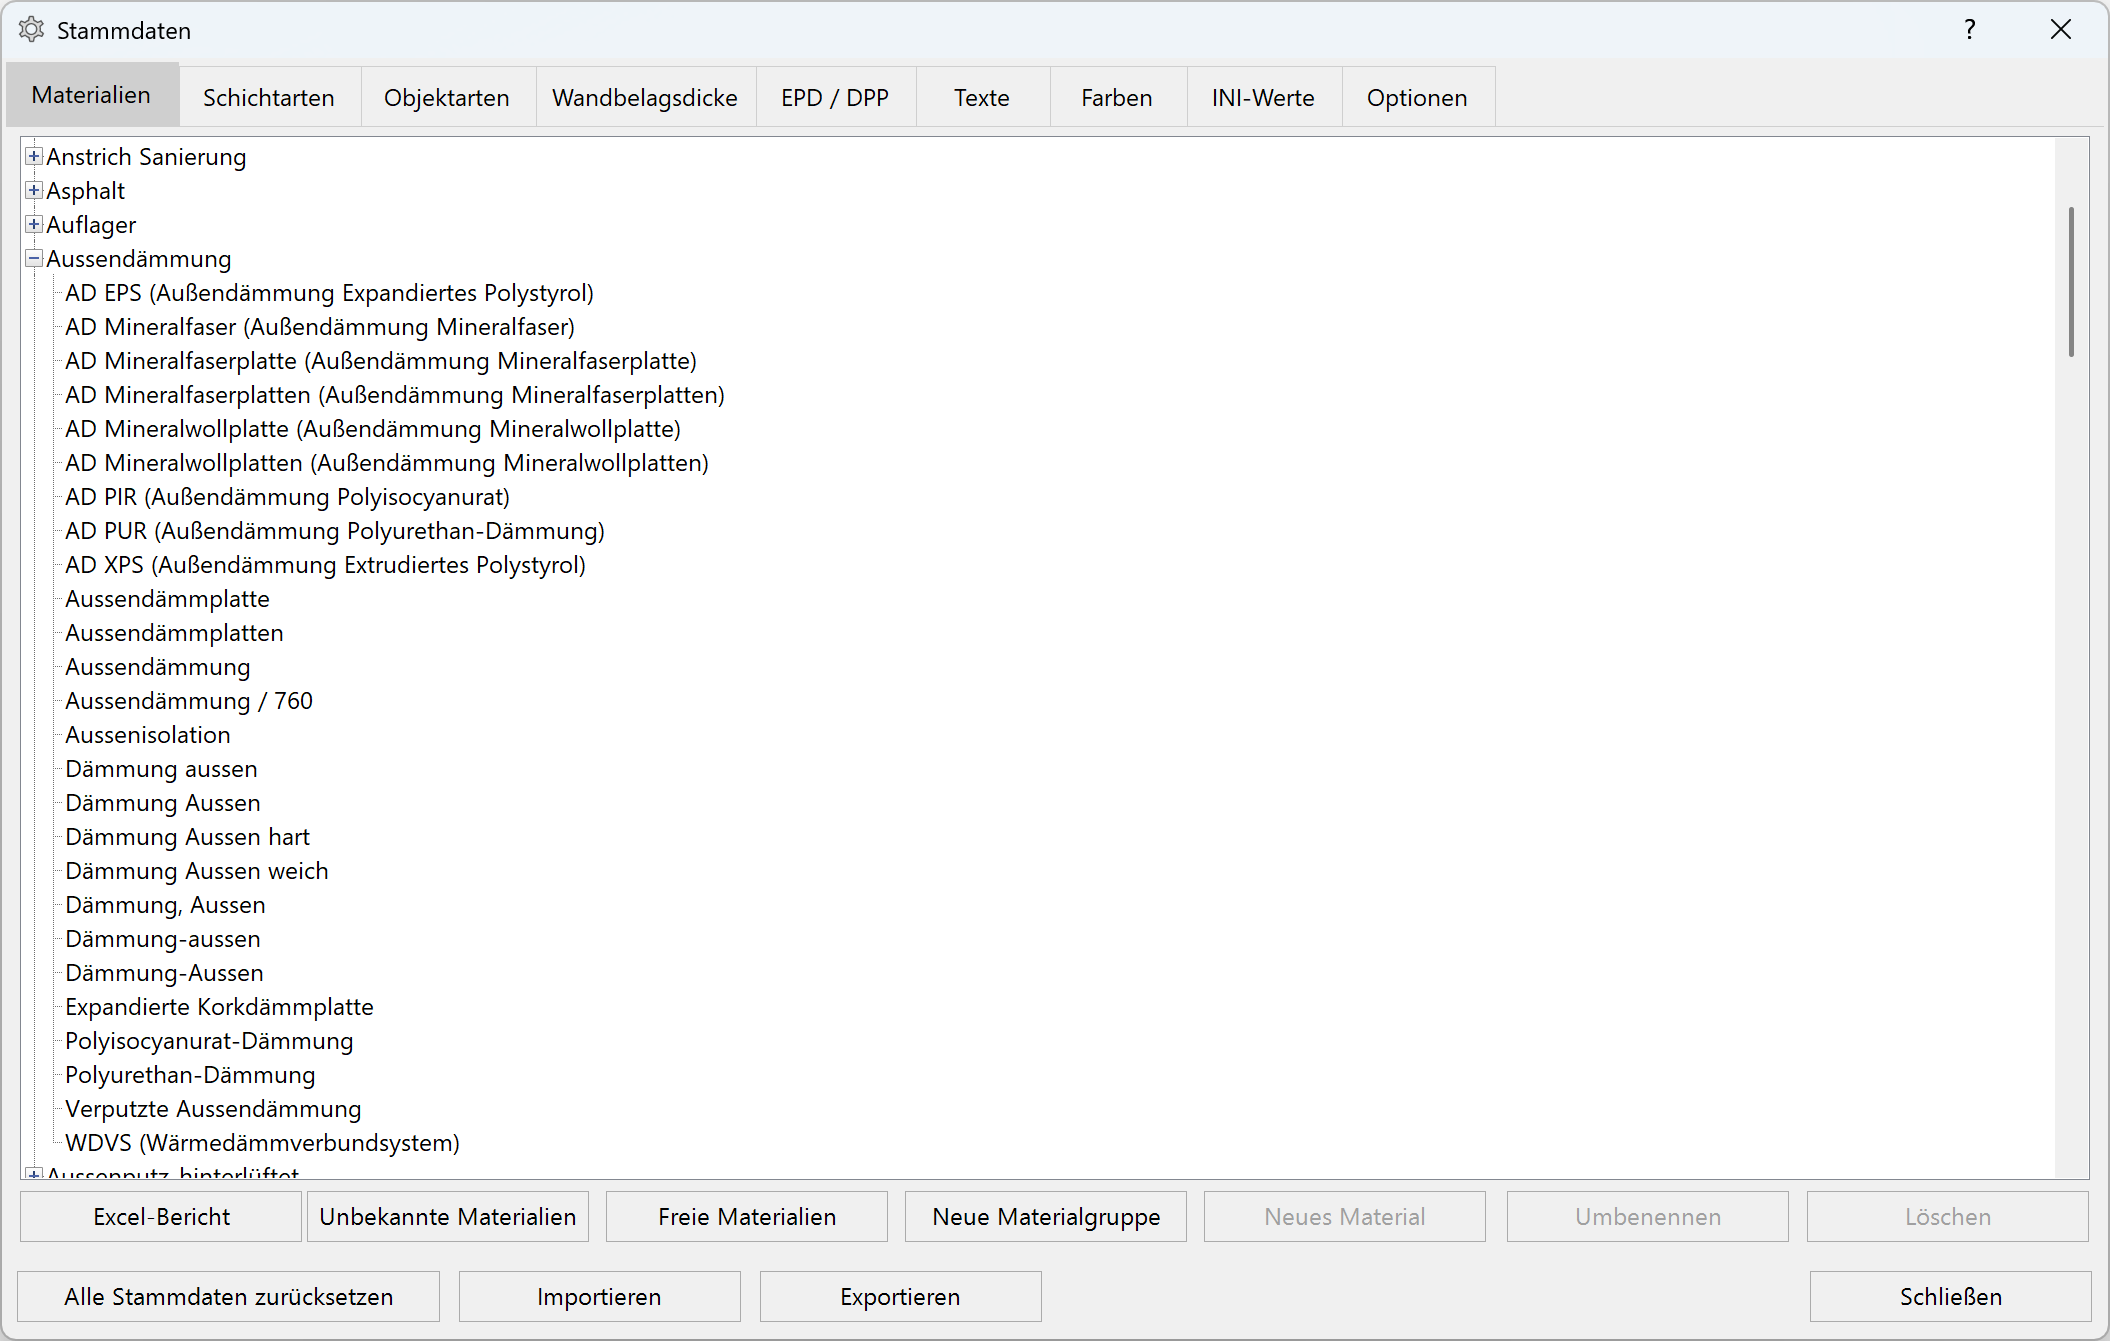Show Unbekannte Materialien
The image size is (2110, 1341).
pyautogui.click(x=448, y=1217)
